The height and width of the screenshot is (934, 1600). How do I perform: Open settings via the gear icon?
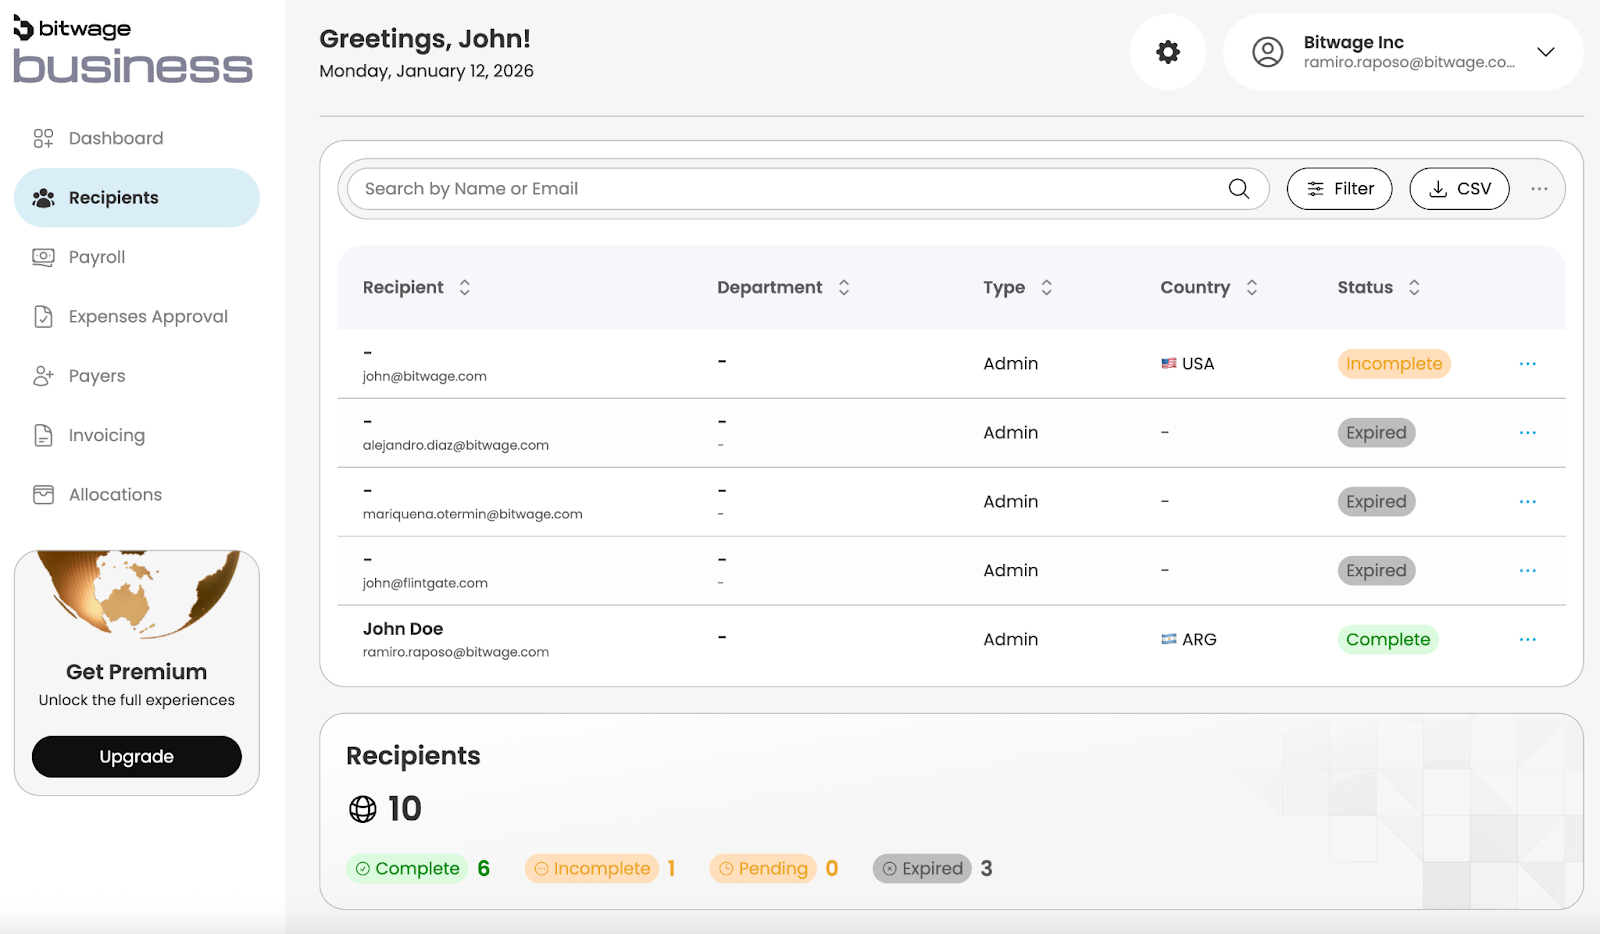click(x=1167, y=52)
